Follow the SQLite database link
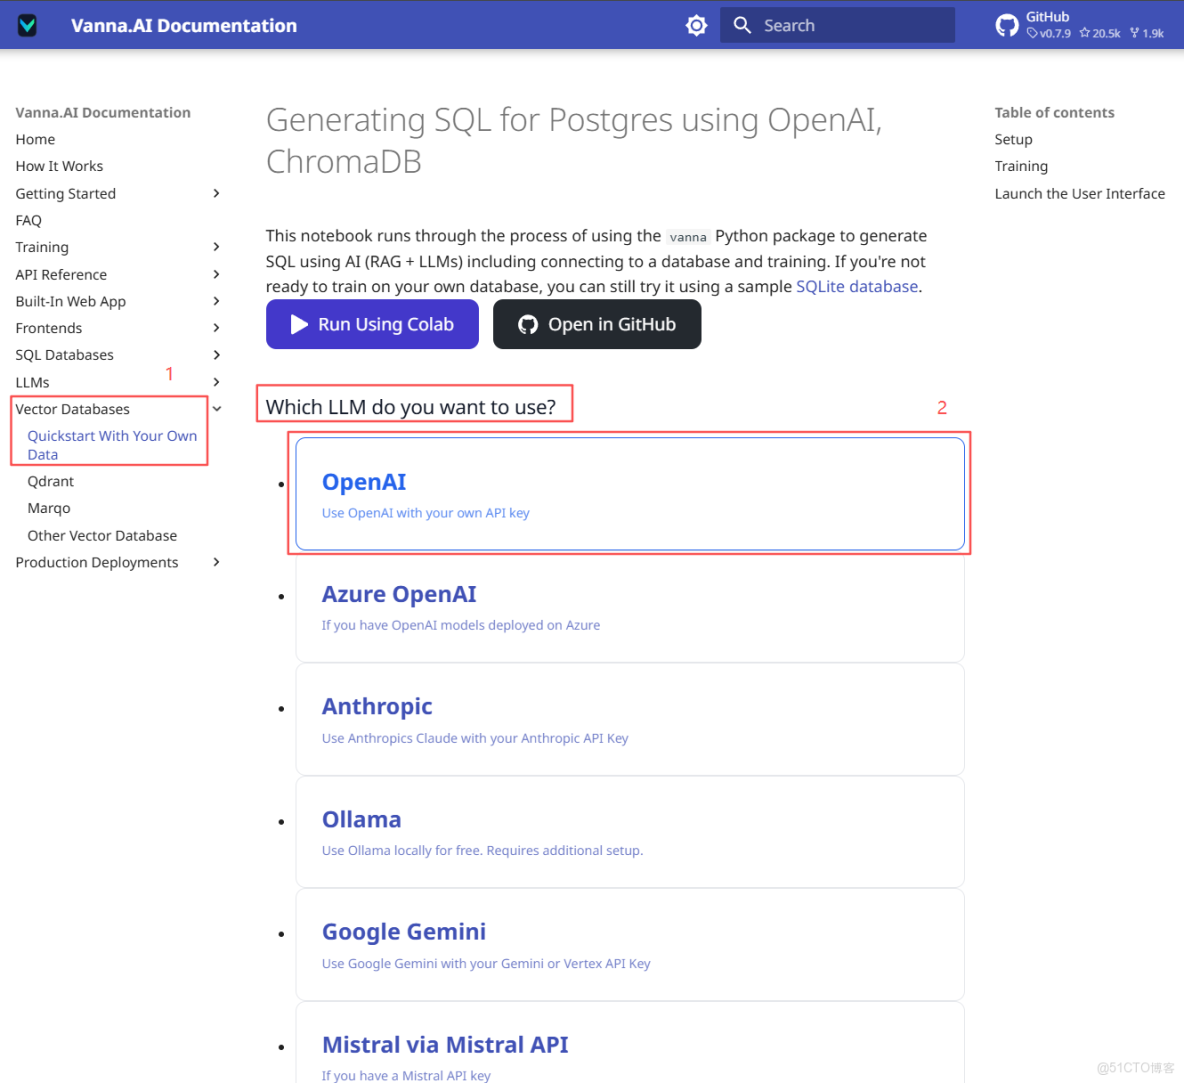1184x1083 pixels. pos(856,287)
